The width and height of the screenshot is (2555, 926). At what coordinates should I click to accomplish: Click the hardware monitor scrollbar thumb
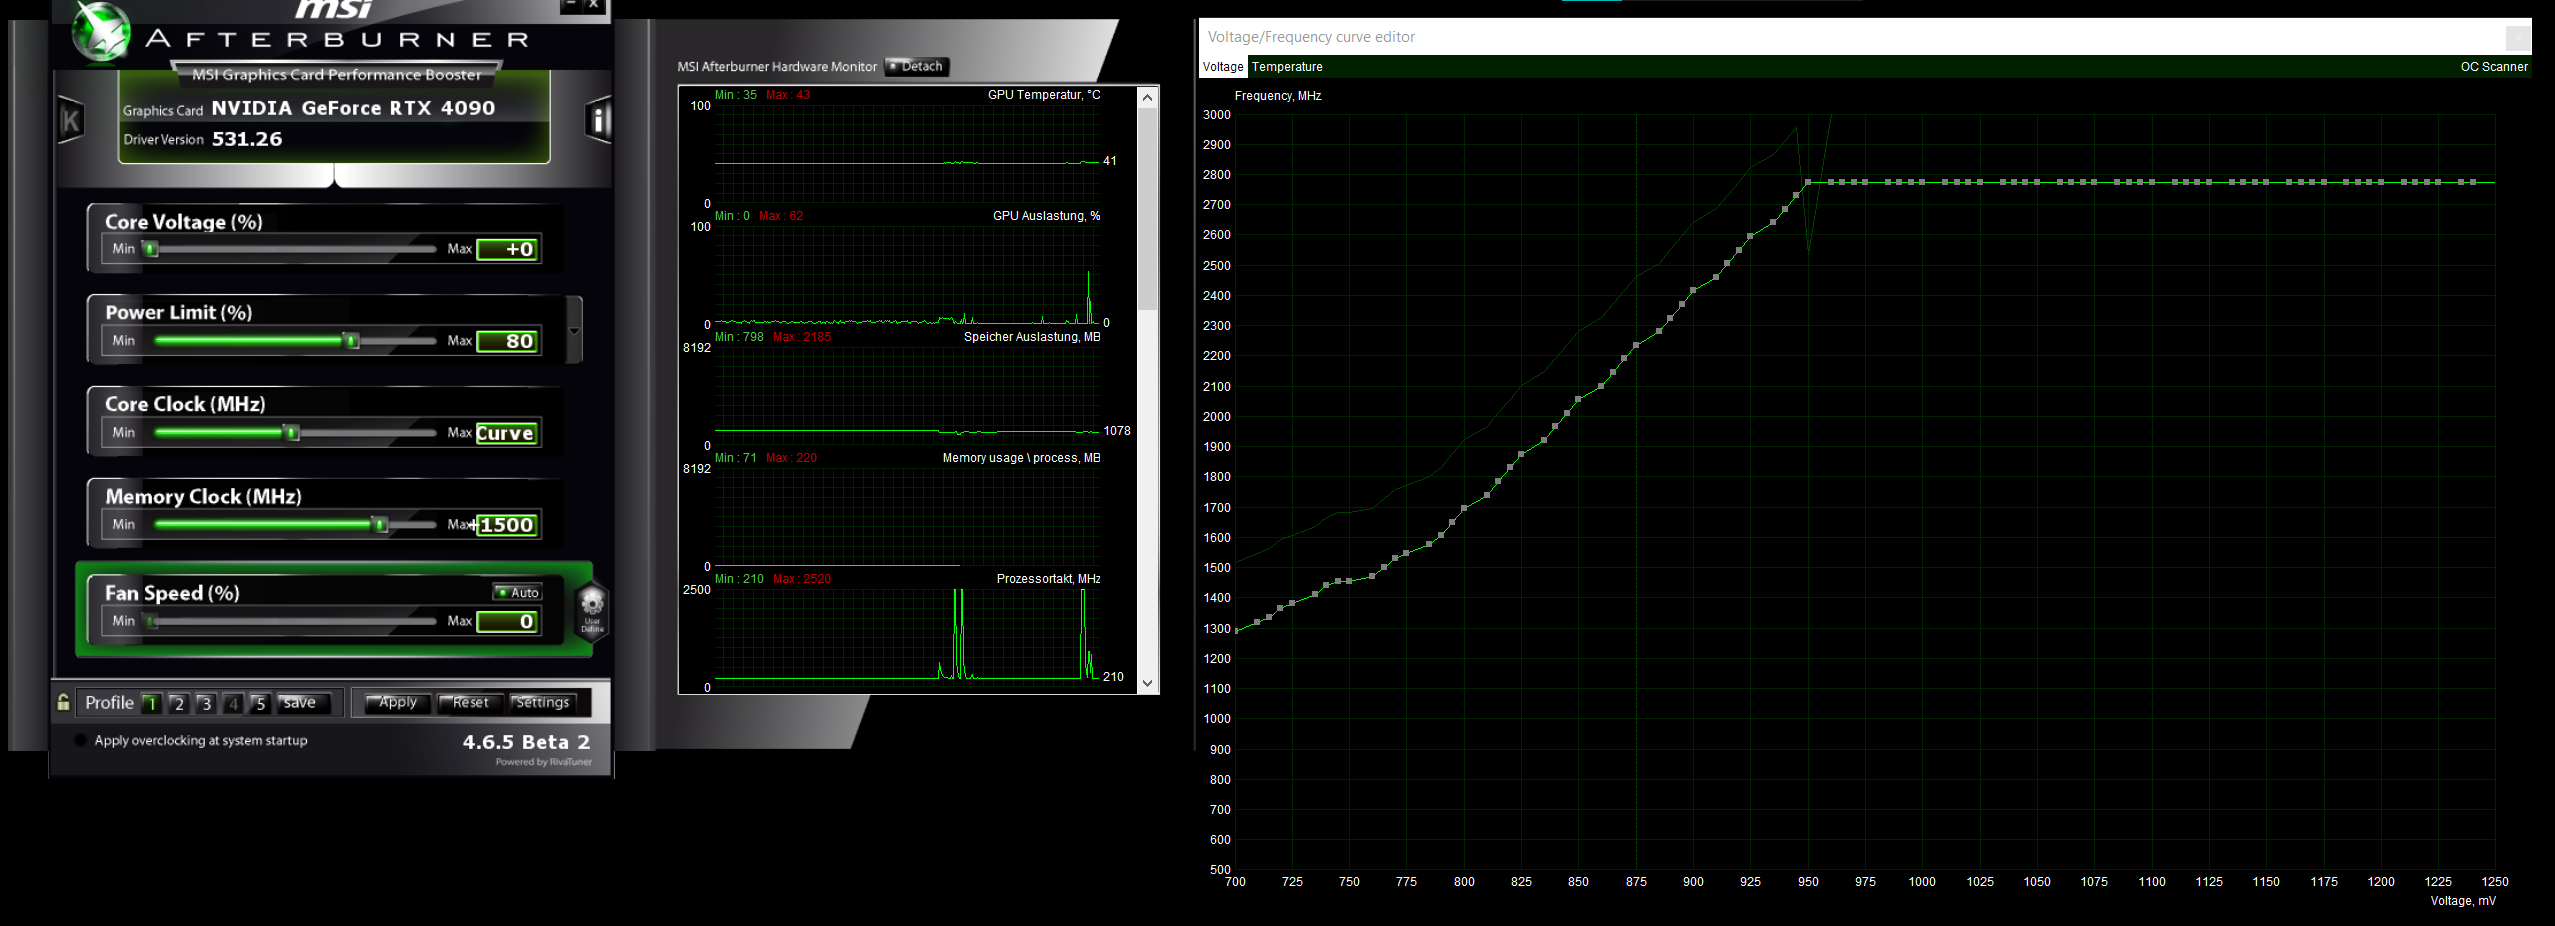coord(1148,209)
